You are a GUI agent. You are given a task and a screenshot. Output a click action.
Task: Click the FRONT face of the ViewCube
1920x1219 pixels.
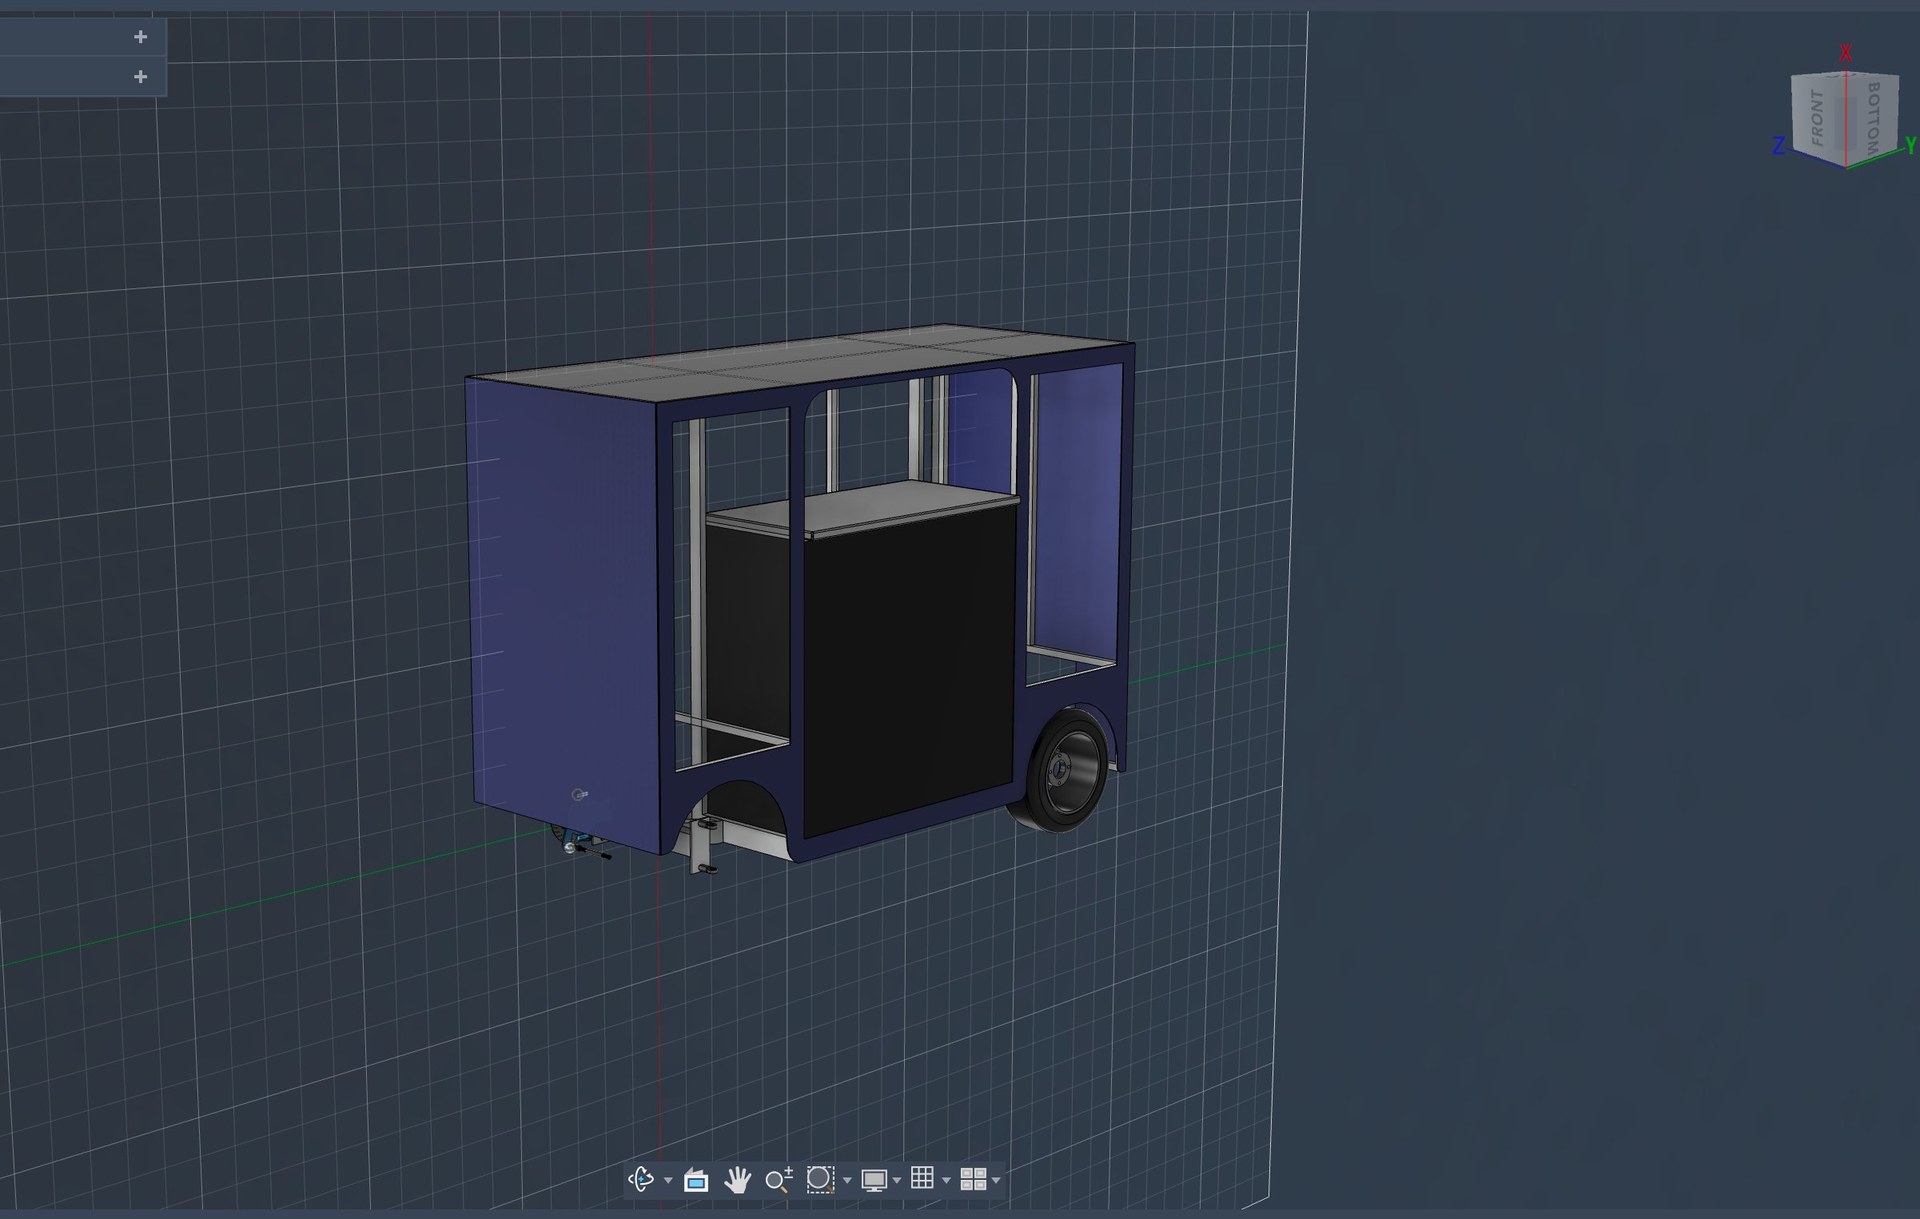[1818, 118]
